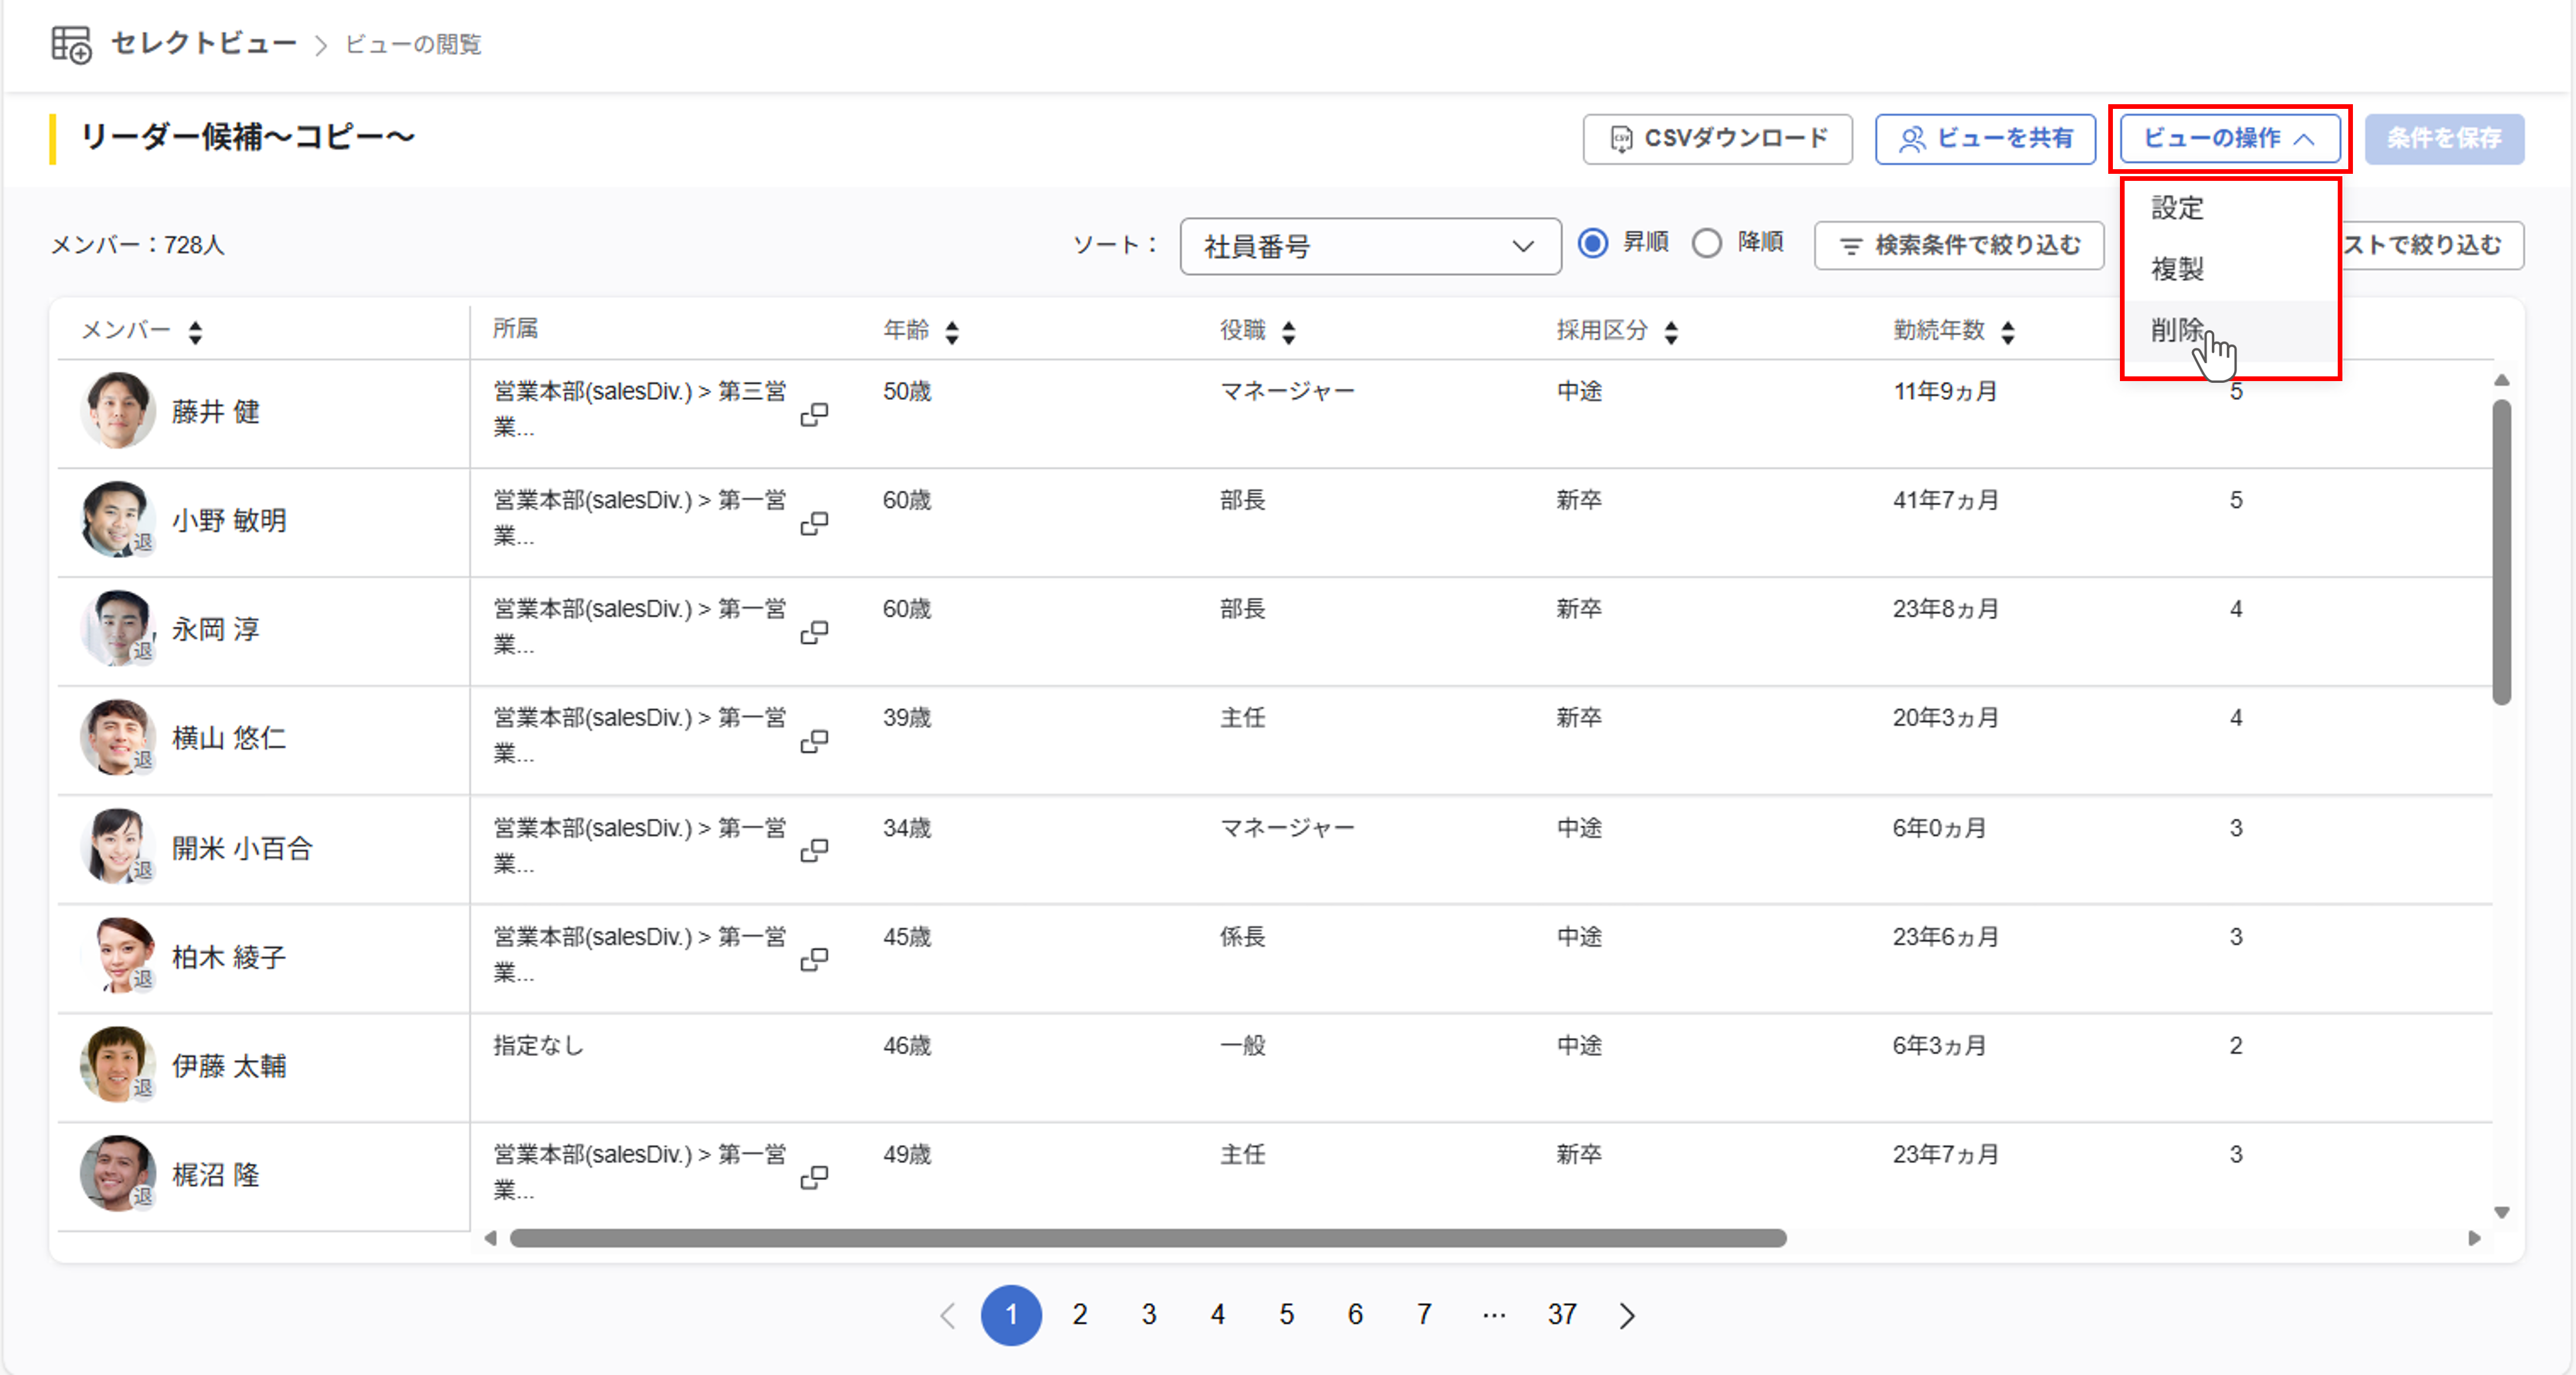This screenshot has height=1375, width=2576.
Task: Click the CSVダウンロード button
Action: (x=1717, y=138)
